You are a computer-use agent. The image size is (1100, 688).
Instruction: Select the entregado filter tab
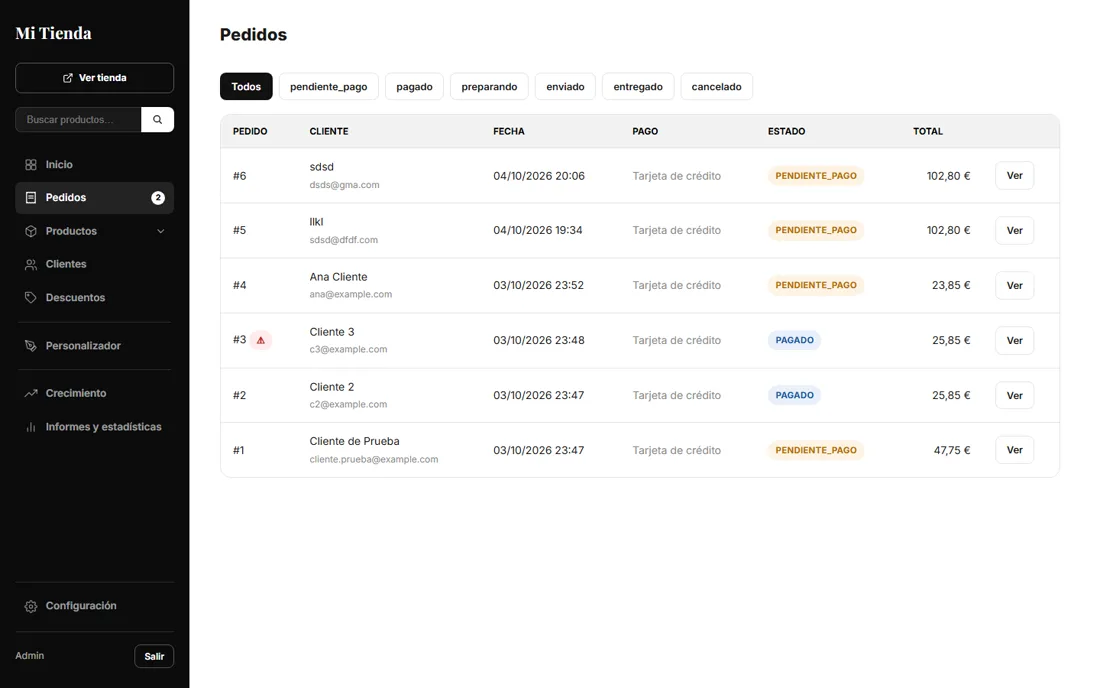point(638,86)
